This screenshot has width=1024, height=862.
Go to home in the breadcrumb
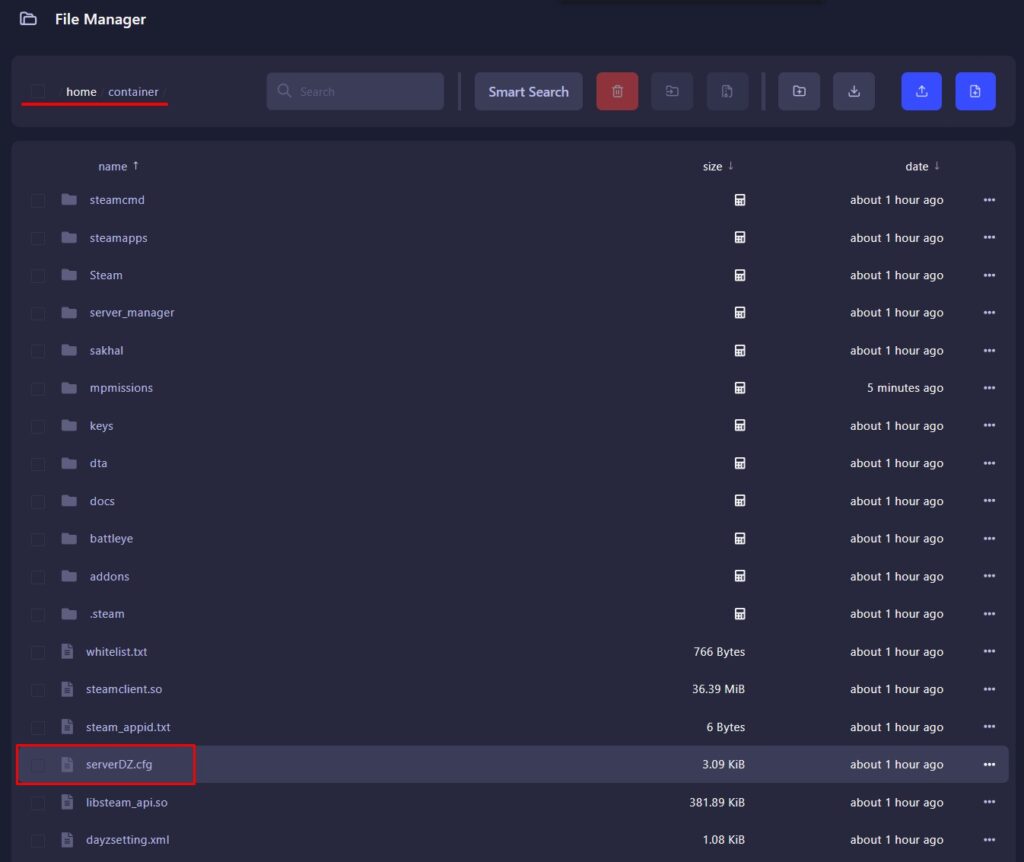tap(81, 92)
